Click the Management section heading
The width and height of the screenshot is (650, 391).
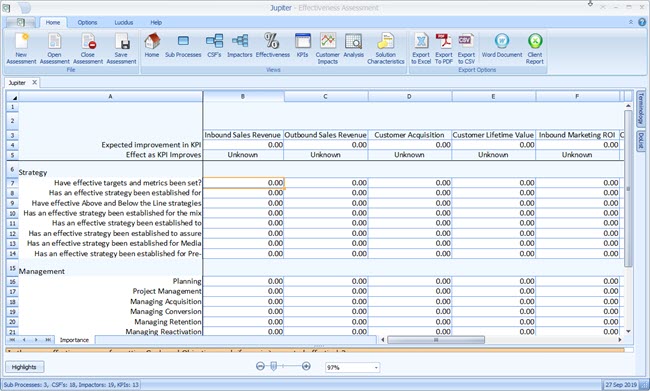(41, 271)
